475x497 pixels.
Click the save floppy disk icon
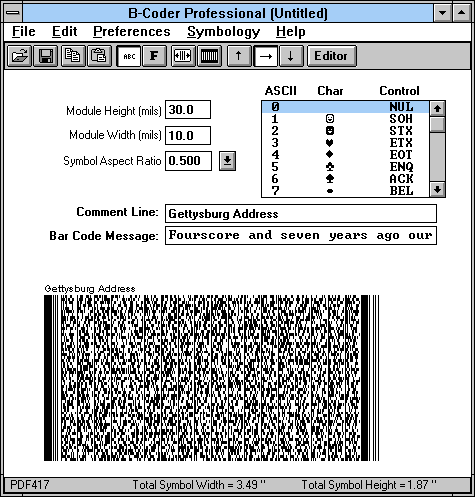pyautogui.click(x=46, y=56)
